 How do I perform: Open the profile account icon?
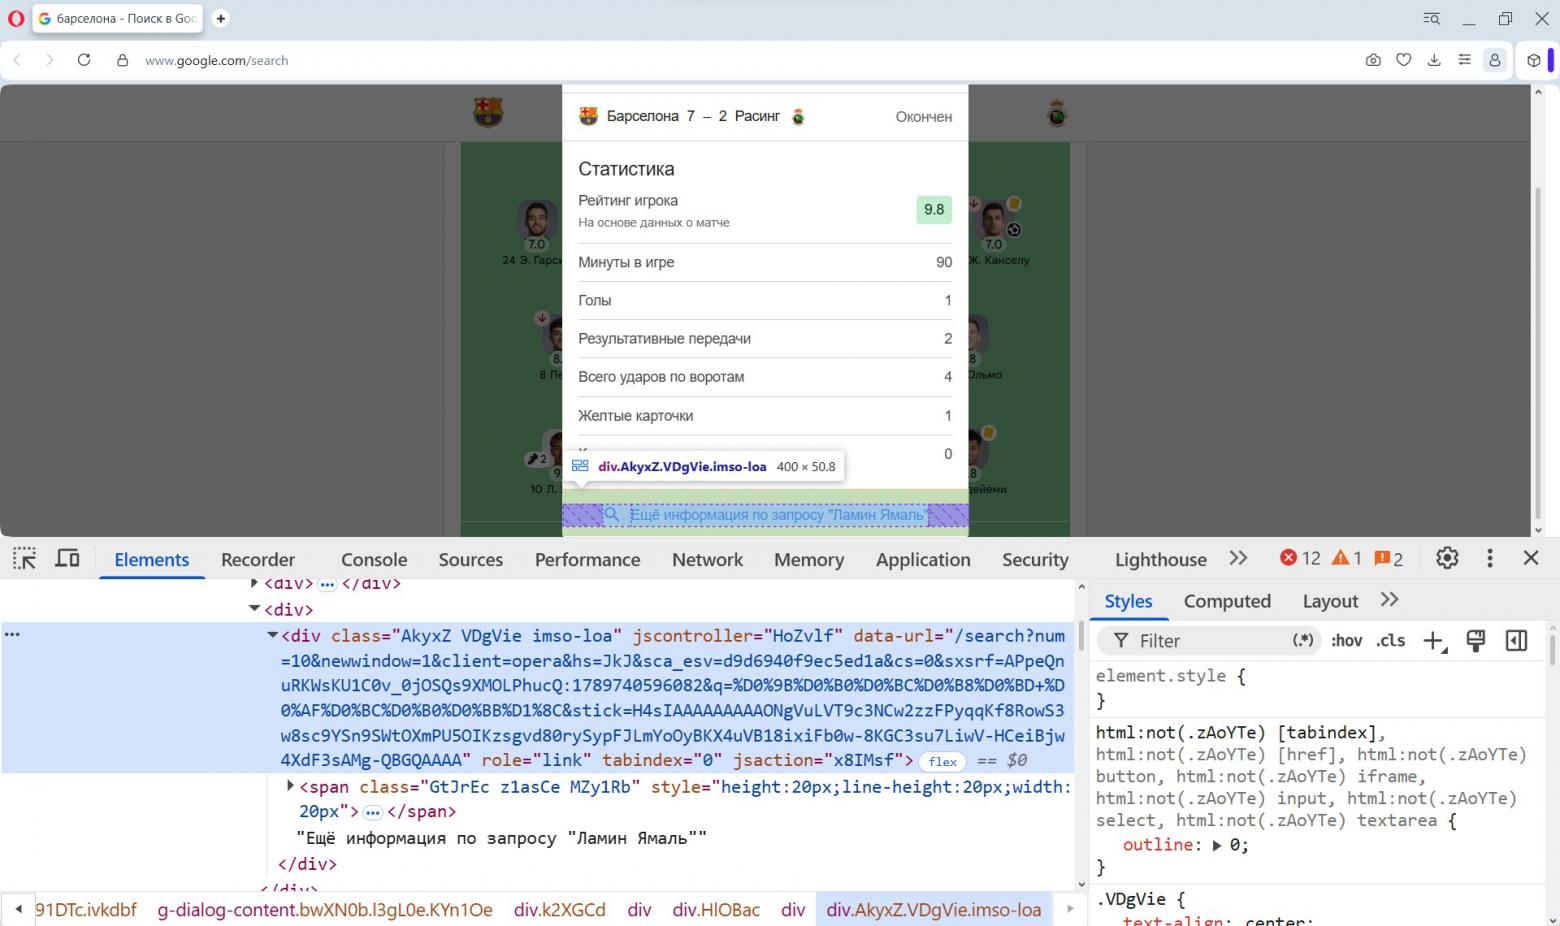1495,60
